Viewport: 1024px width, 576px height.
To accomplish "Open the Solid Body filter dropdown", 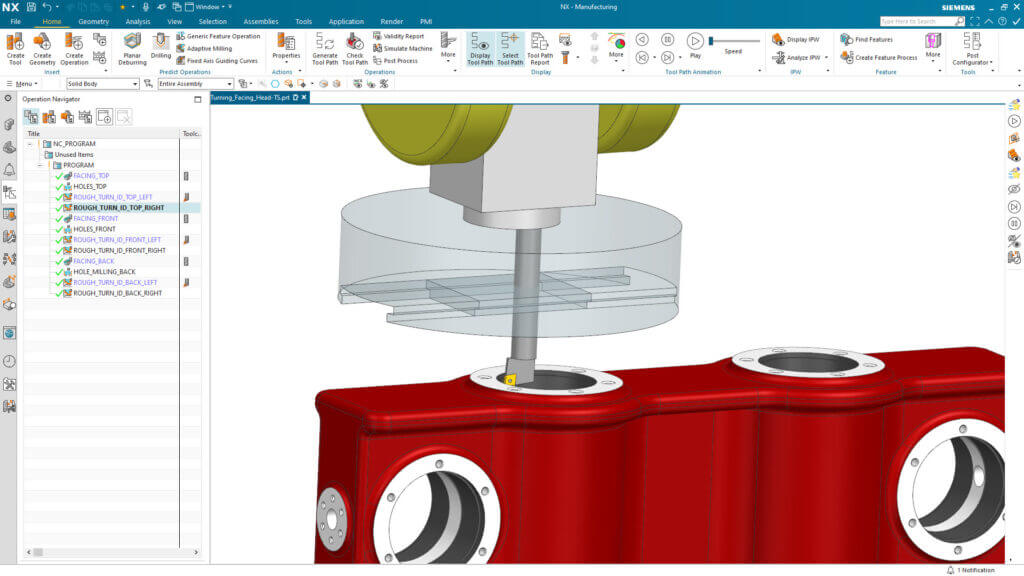I will [x=102, y=84].
